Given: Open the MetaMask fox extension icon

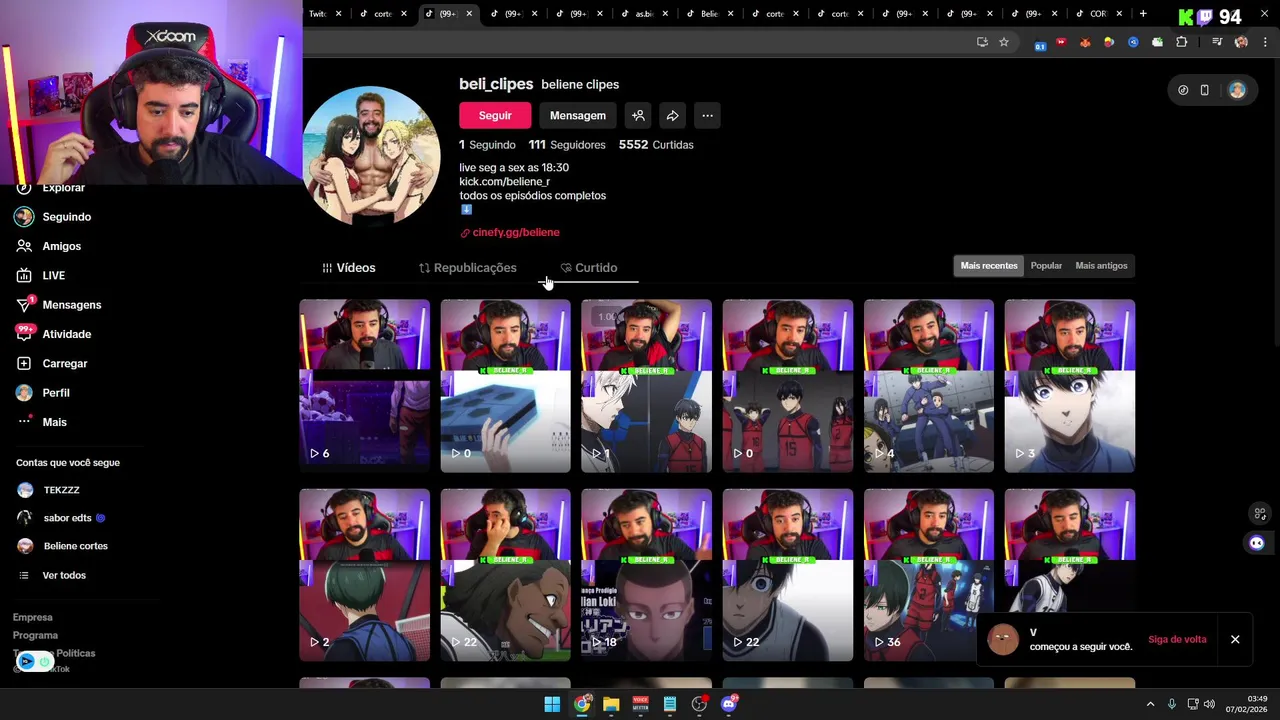Looking at the screenshot, I should [1085, 42].
